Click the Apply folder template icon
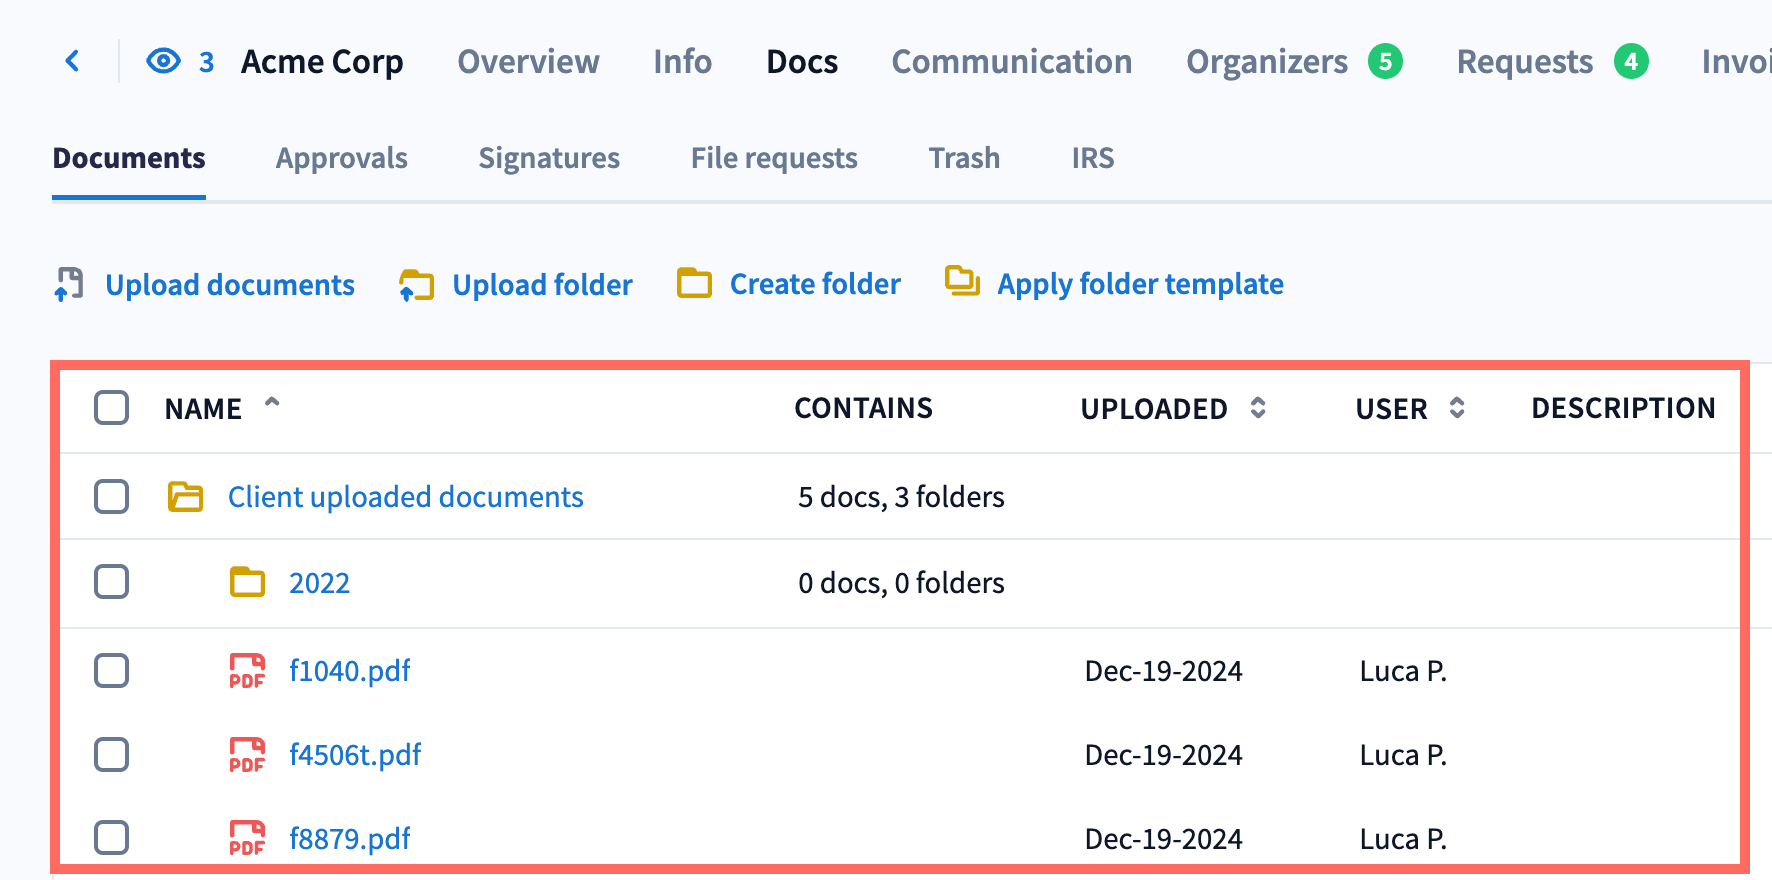Screen dimensions: 1772x880 pos(962,282)
